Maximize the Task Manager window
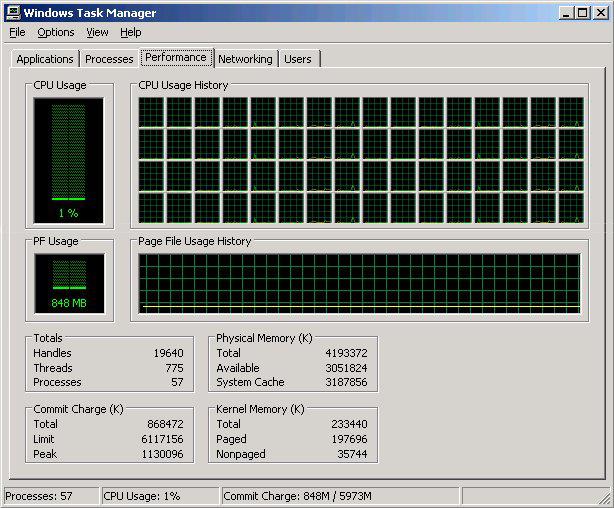 pos(581,13)
